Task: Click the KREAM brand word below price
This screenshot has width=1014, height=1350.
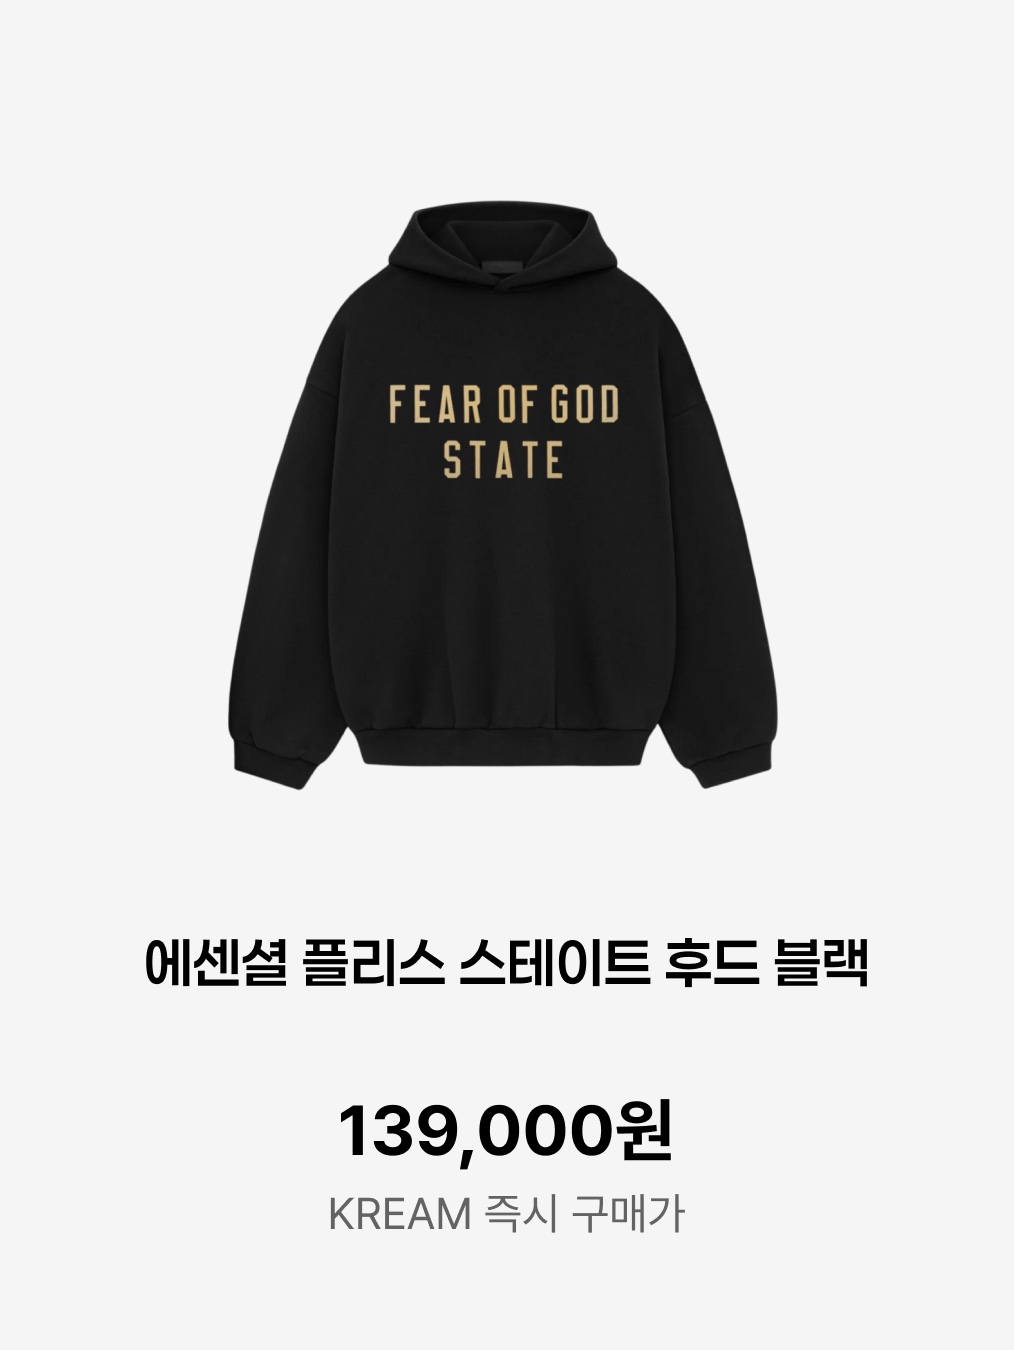Action: pos(399,1215)
